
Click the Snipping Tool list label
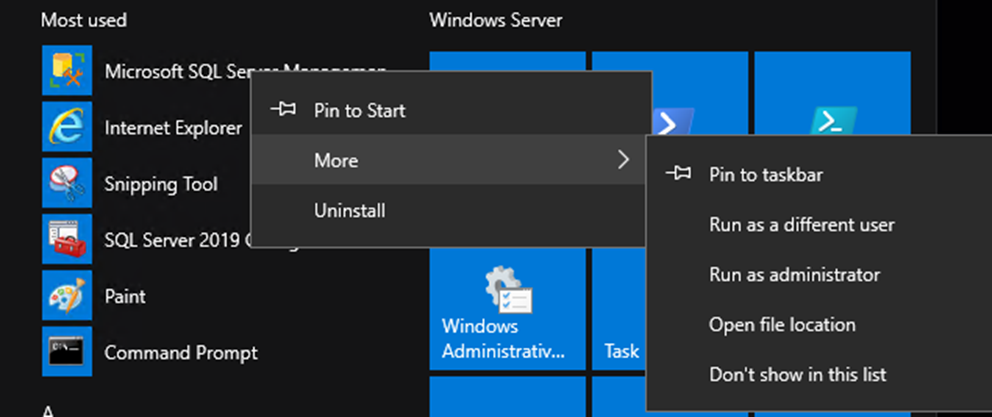[x=161, y=184]
